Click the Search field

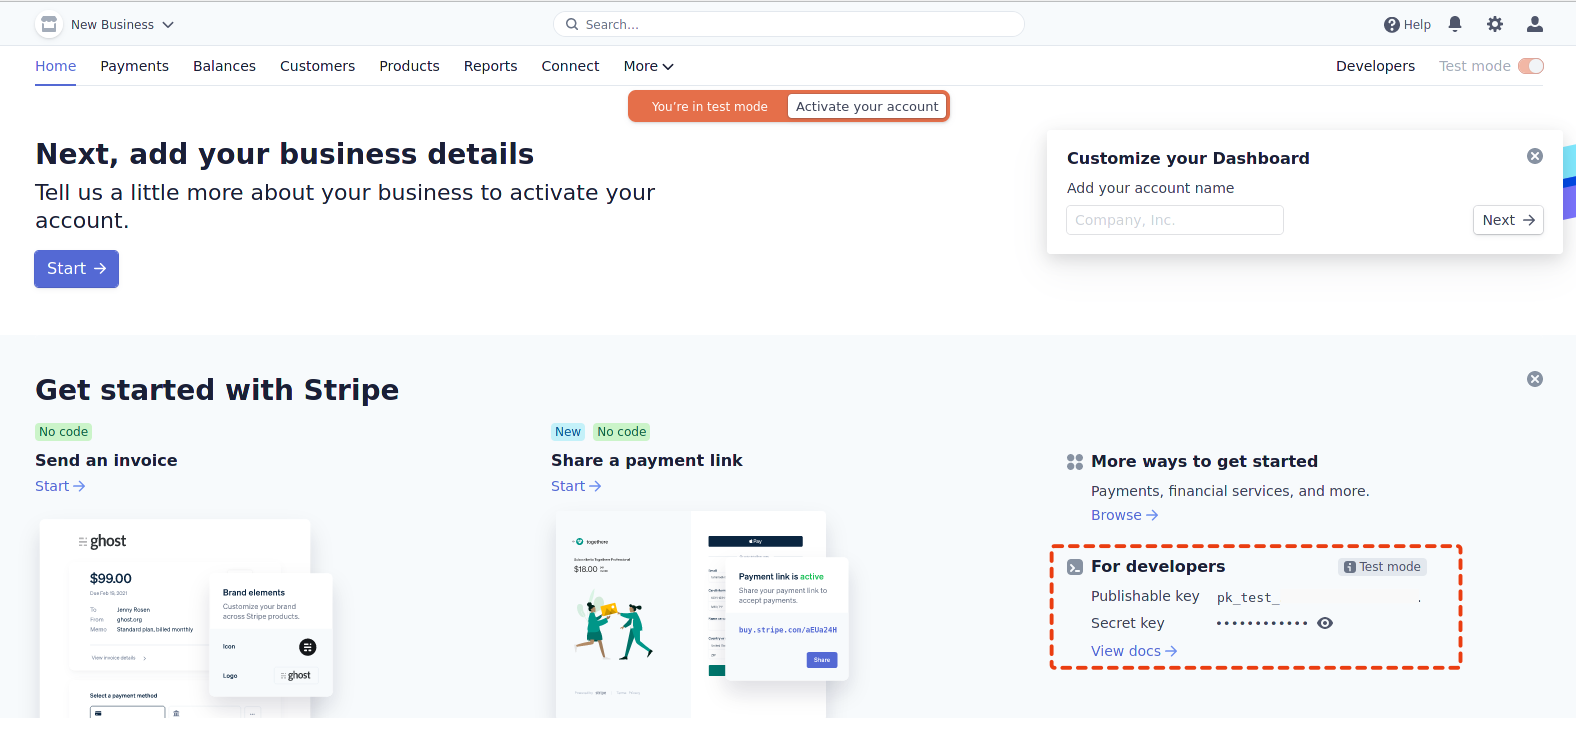click(788, 24)
